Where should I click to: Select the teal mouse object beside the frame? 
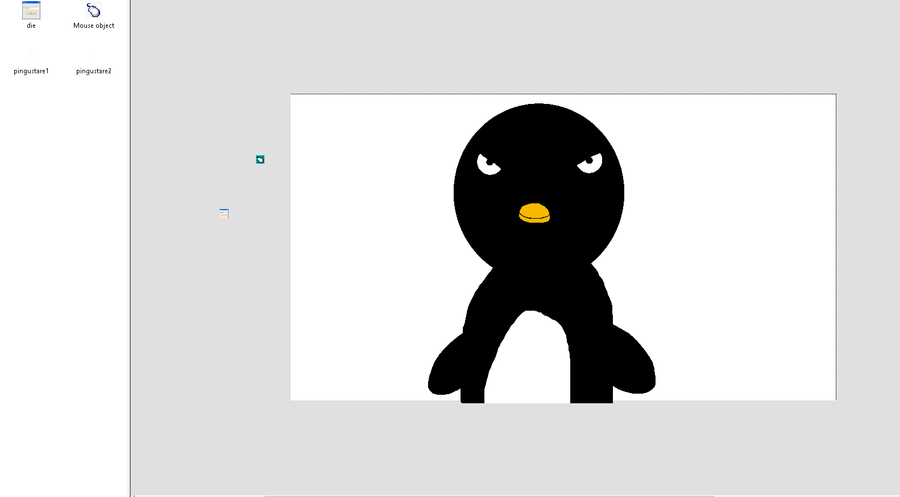[x=260, y=160]
